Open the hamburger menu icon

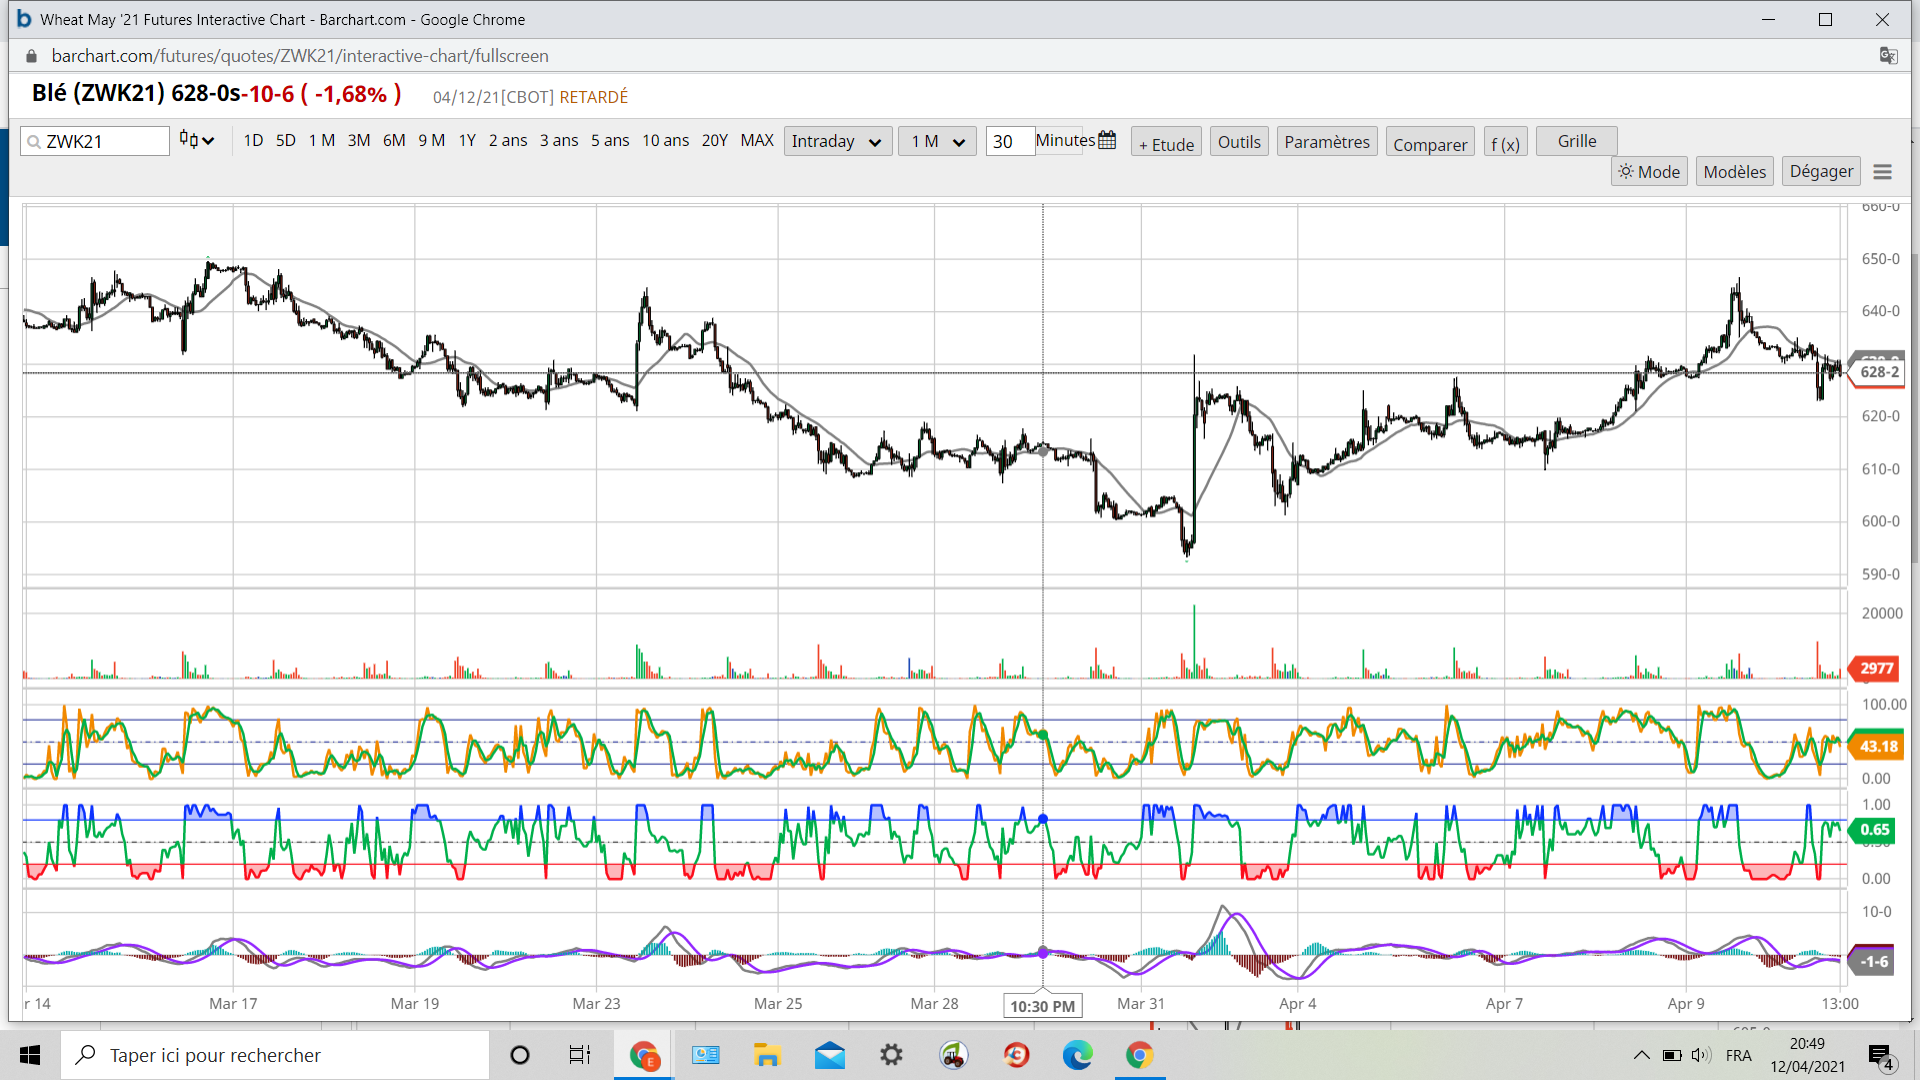[1882, 172]
